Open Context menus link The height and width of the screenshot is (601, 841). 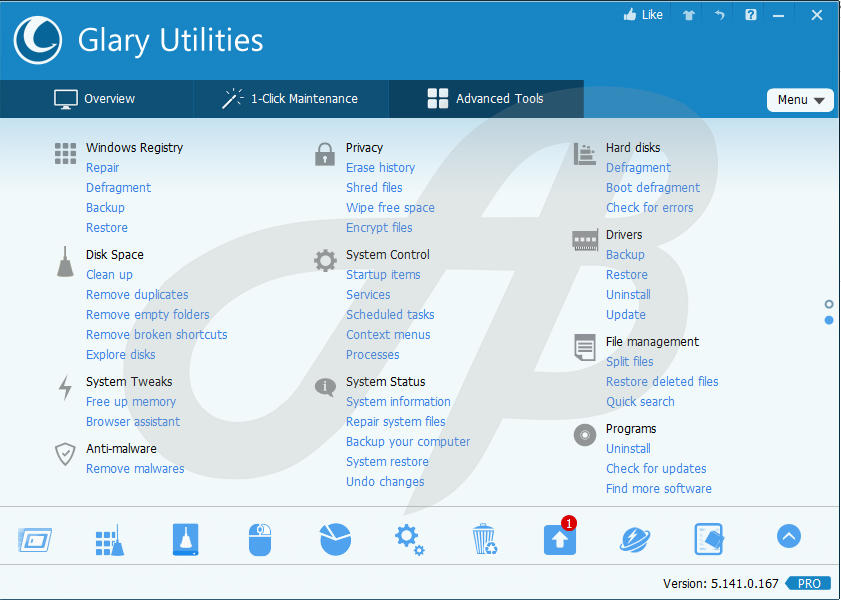click(388, 335)
